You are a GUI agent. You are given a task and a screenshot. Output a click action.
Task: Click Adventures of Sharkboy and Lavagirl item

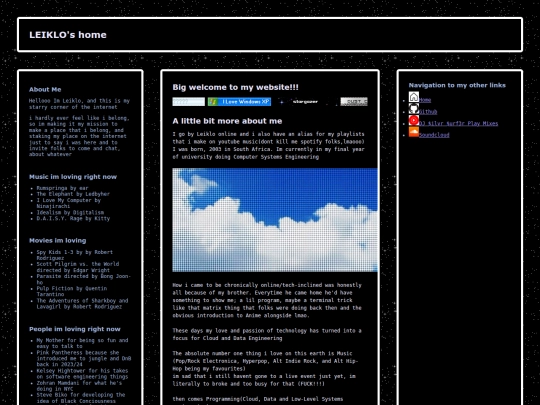coord(82,304)
